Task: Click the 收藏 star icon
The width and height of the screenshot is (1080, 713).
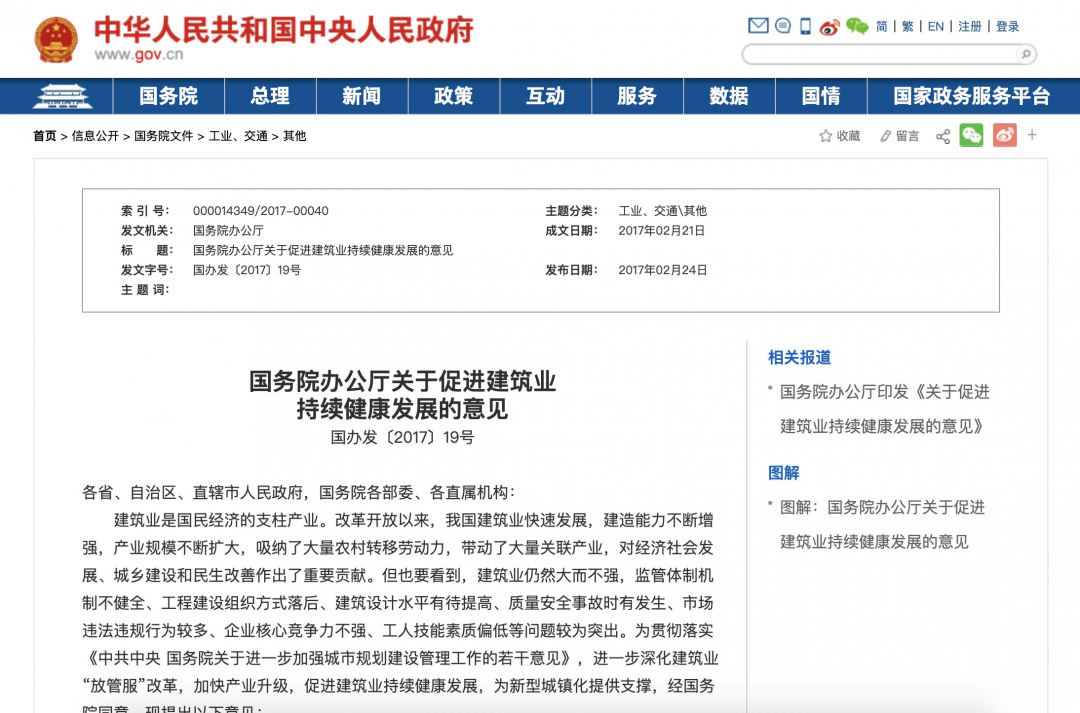Action: pos(825,136)
